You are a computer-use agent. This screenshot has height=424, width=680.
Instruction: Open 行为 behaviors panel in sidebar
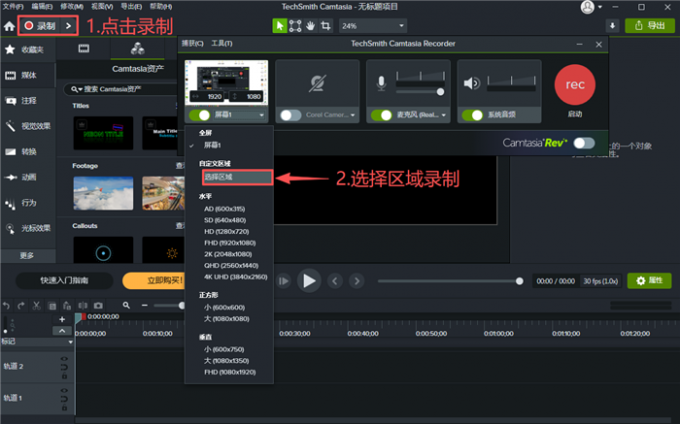click(x=28, y=202)
